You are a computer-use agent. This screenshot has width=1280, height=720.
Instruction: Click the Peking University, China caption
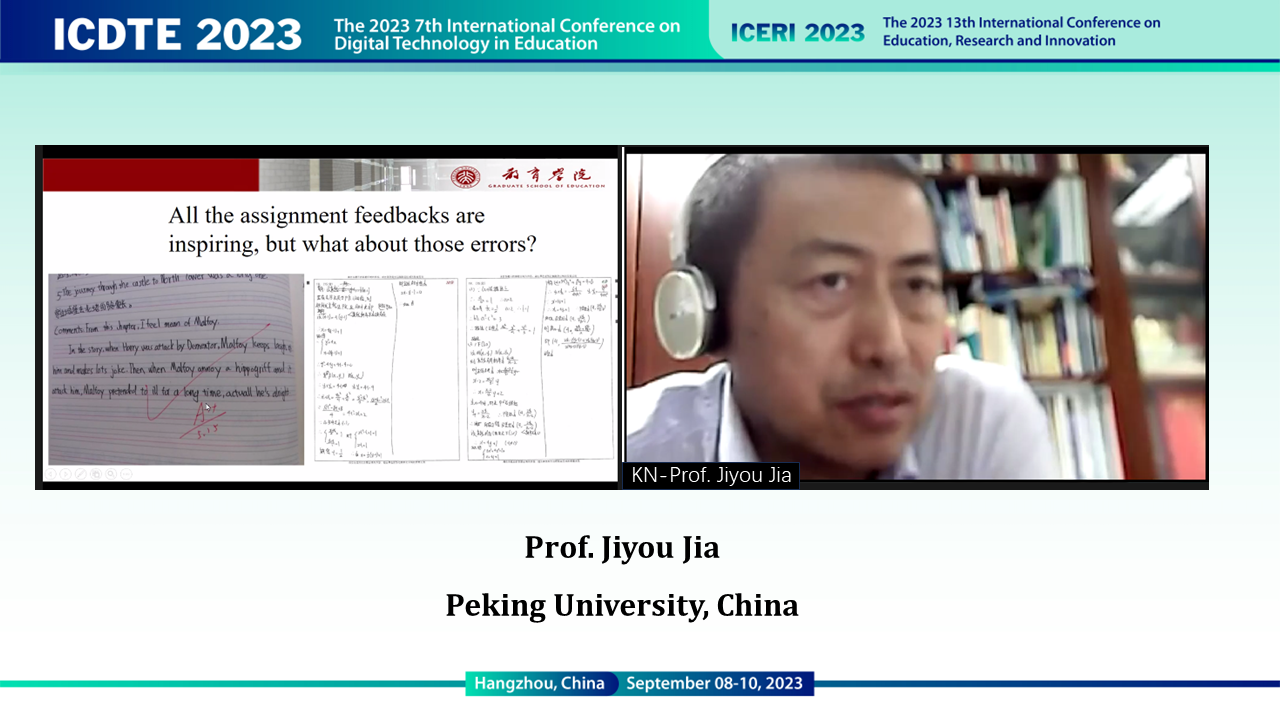click(x=622, y=606)
